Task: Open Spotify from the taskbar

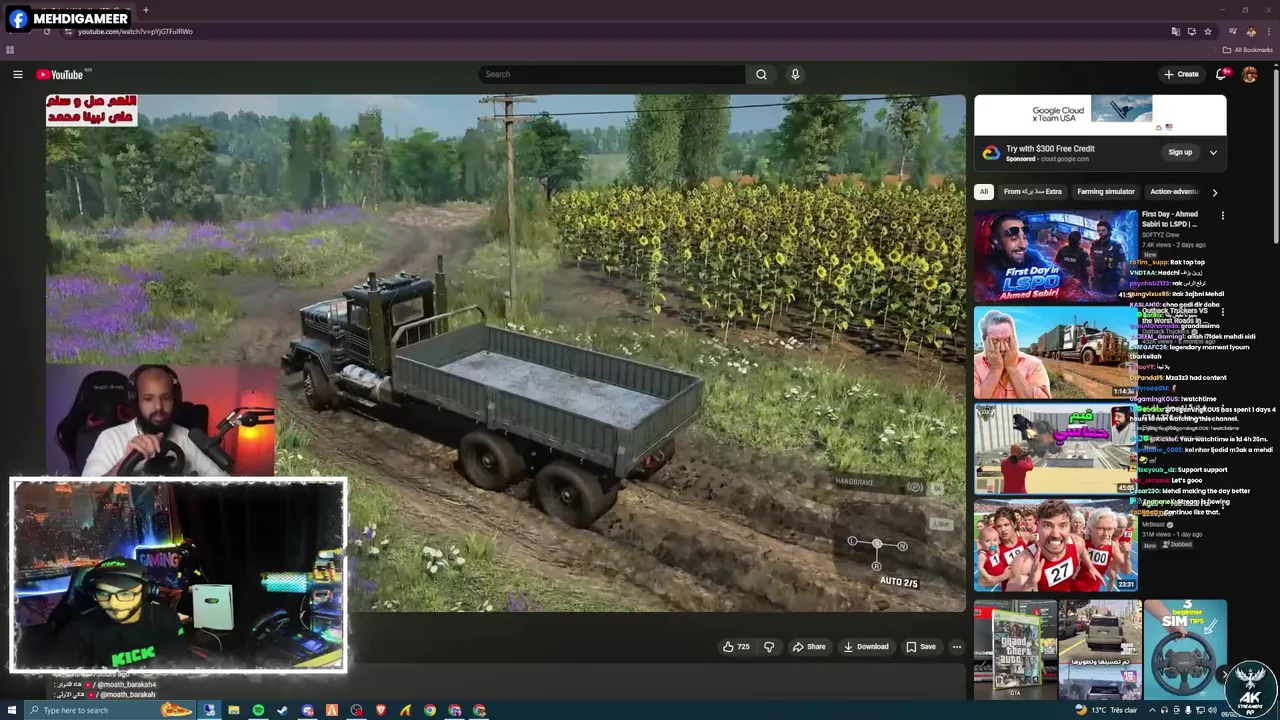Action: point(258,710)
